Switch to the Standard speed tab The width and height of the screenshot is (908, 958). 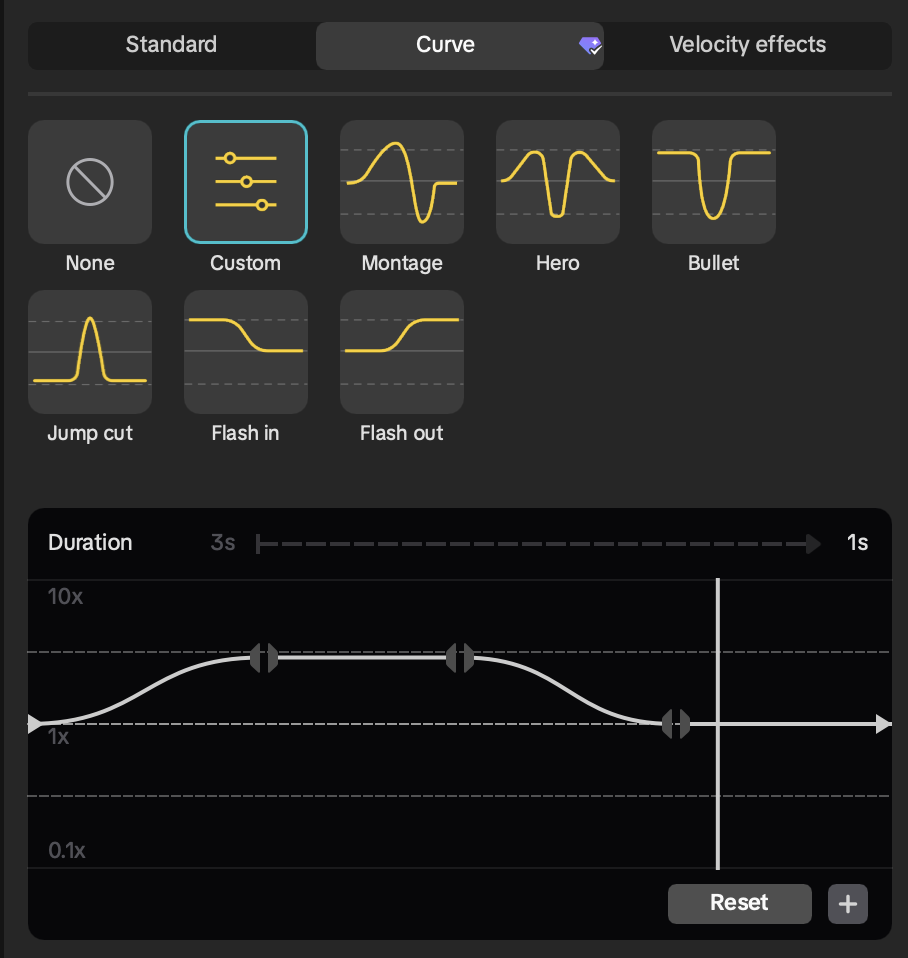[x=171, y=45]
